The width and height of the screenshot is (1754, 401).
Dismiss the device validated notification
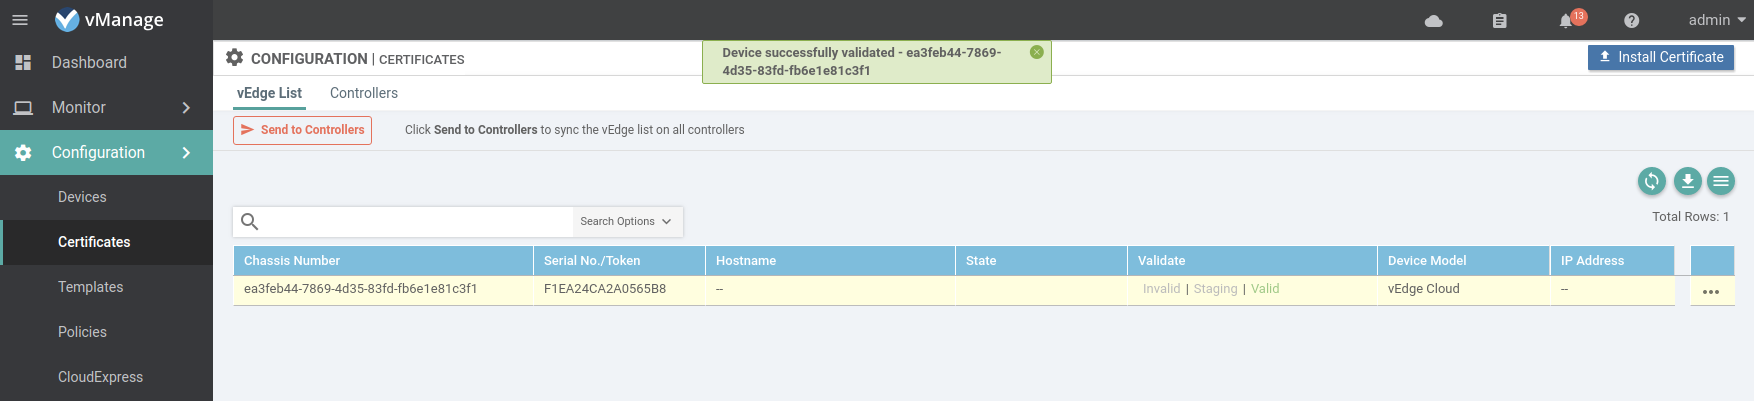click(1037, 52)
